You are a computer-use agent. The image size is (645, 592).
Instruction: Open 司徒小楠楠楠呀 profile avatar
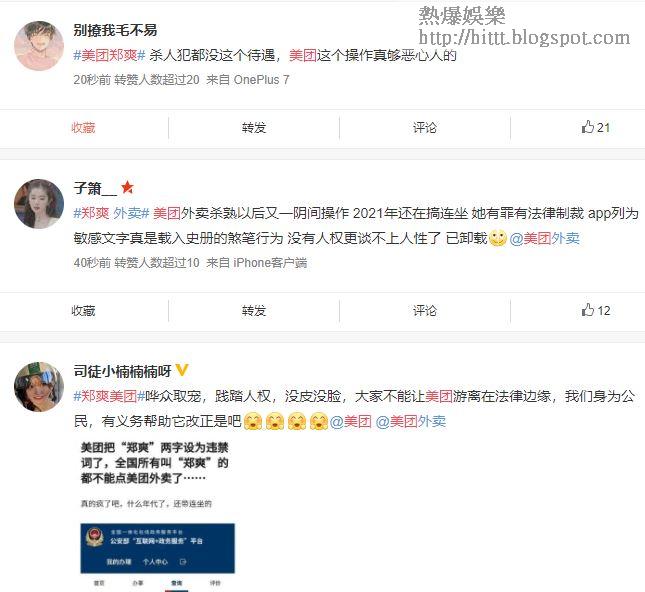[39, 387]
